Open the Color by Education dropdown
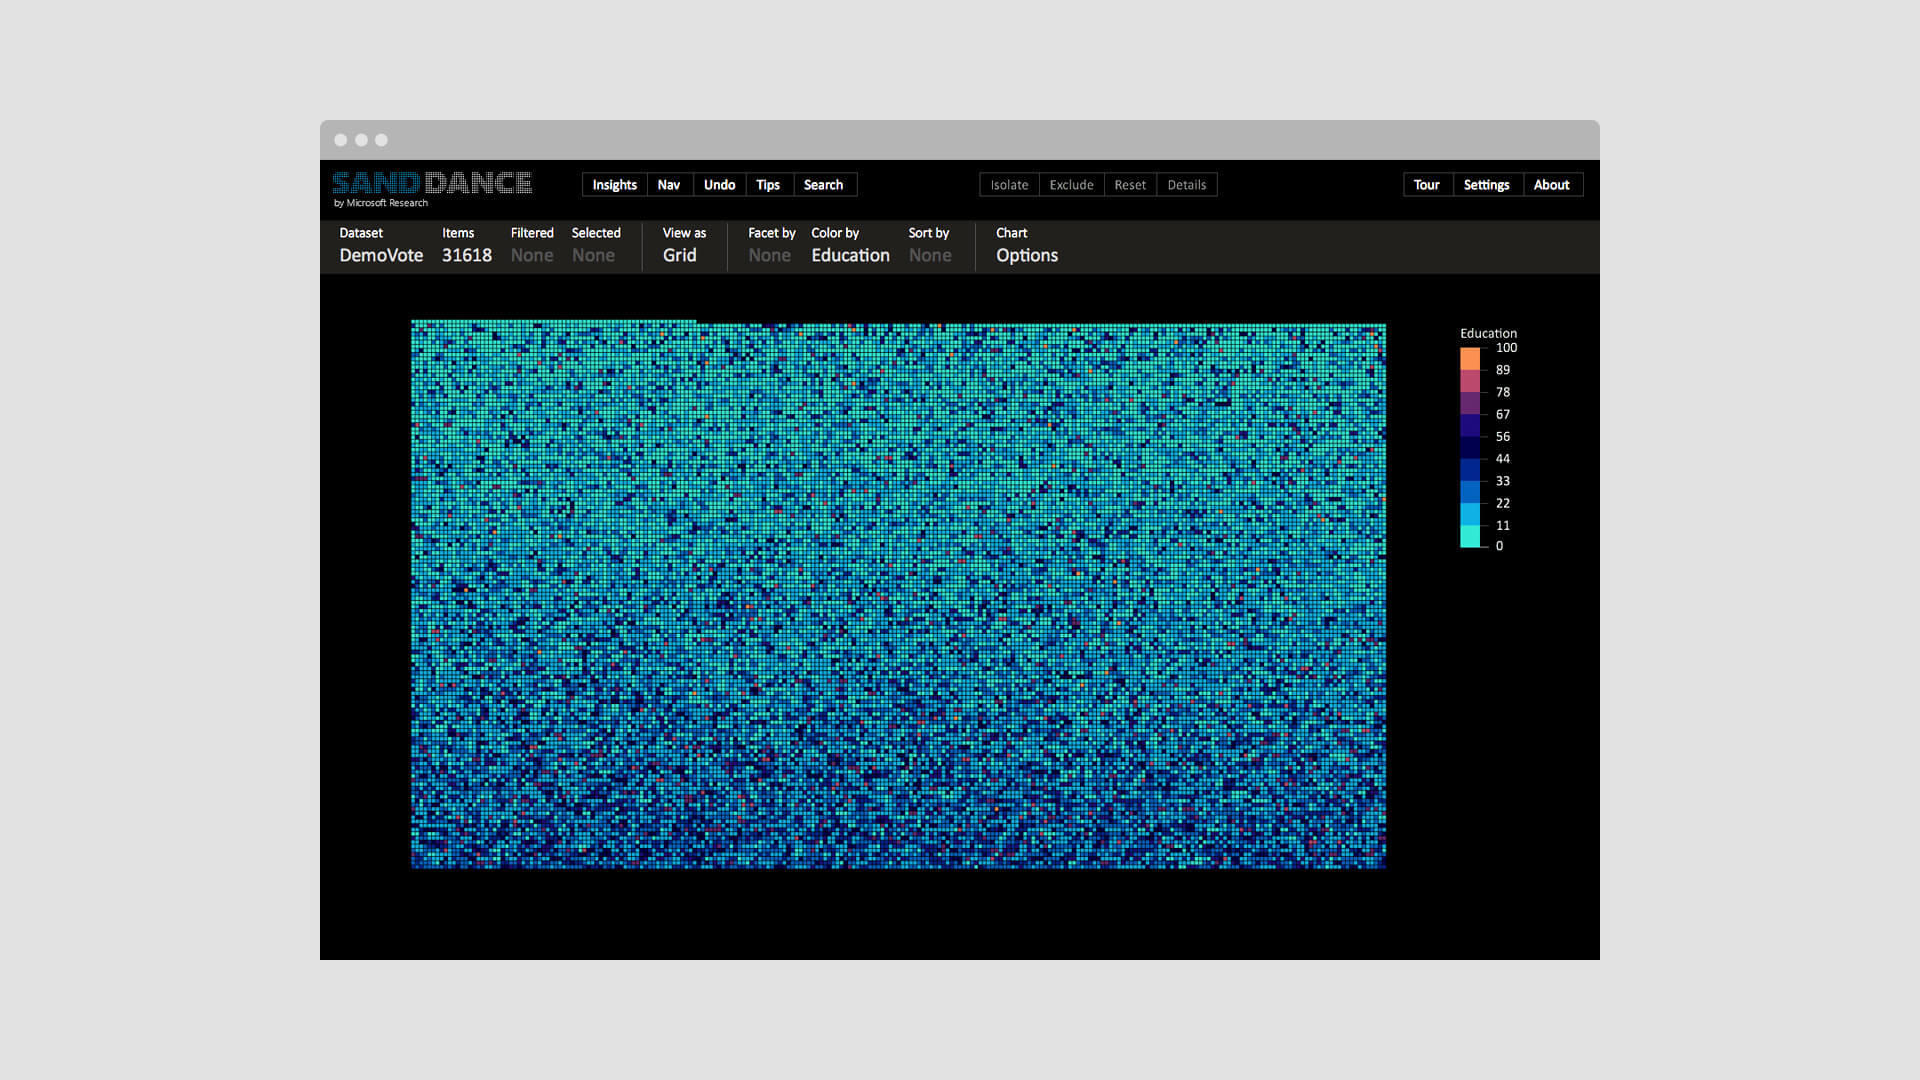 pyautogui.click(x=850, y=246)
